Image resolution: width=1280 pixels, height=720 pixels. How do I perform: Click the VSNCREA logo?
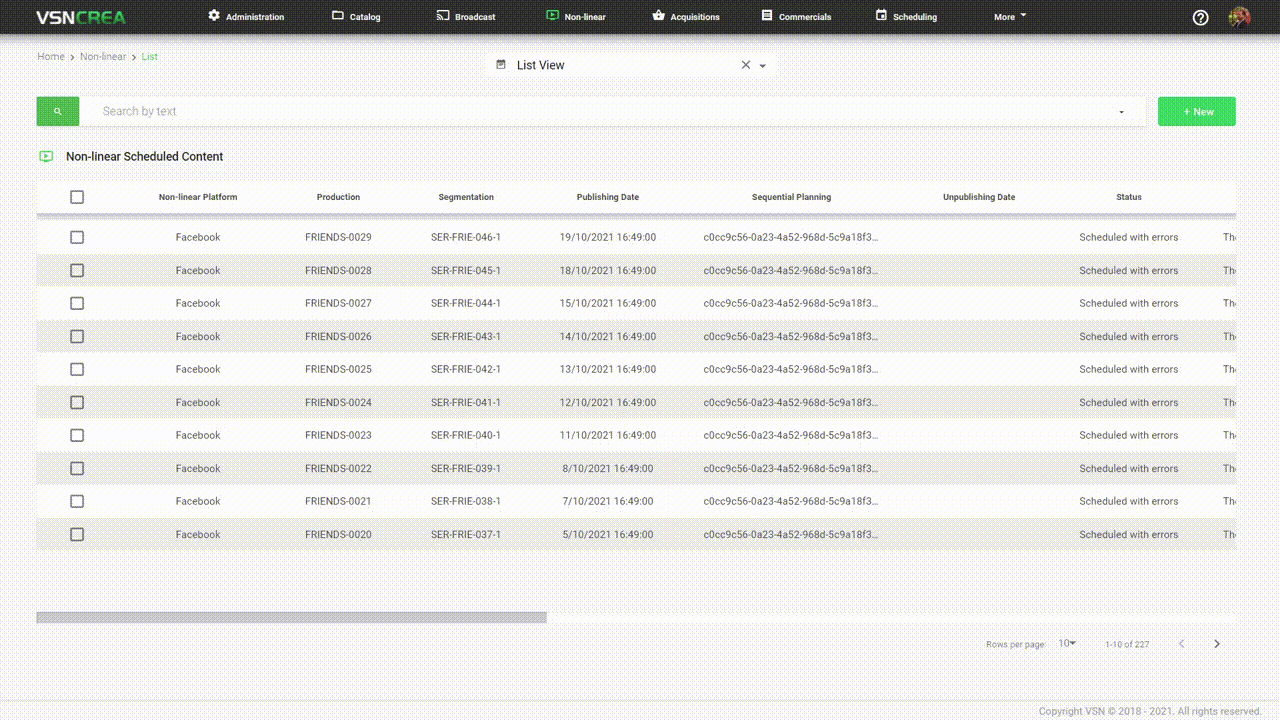point(80,17)
